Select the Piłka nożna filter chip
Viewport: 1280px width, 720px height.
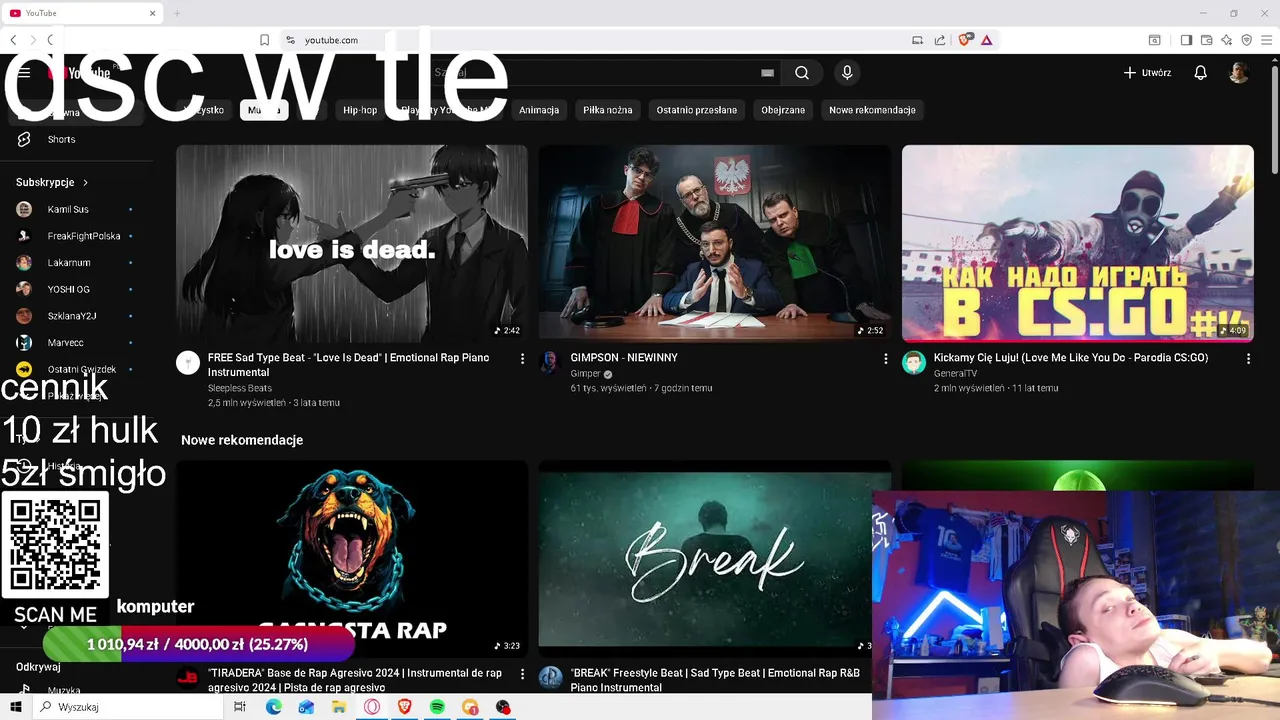[x=608, y=110]
